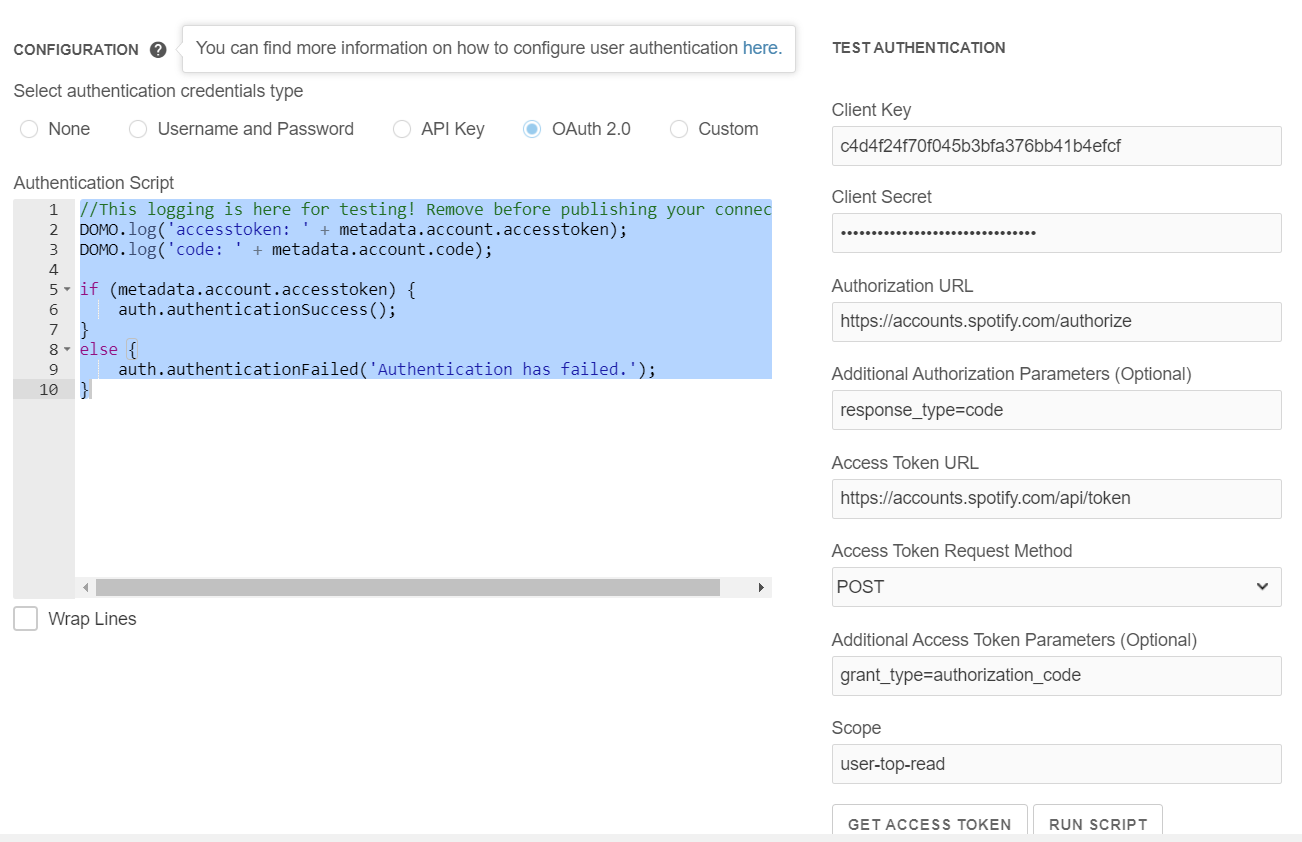Select the None credentials type

click(29, 129)
